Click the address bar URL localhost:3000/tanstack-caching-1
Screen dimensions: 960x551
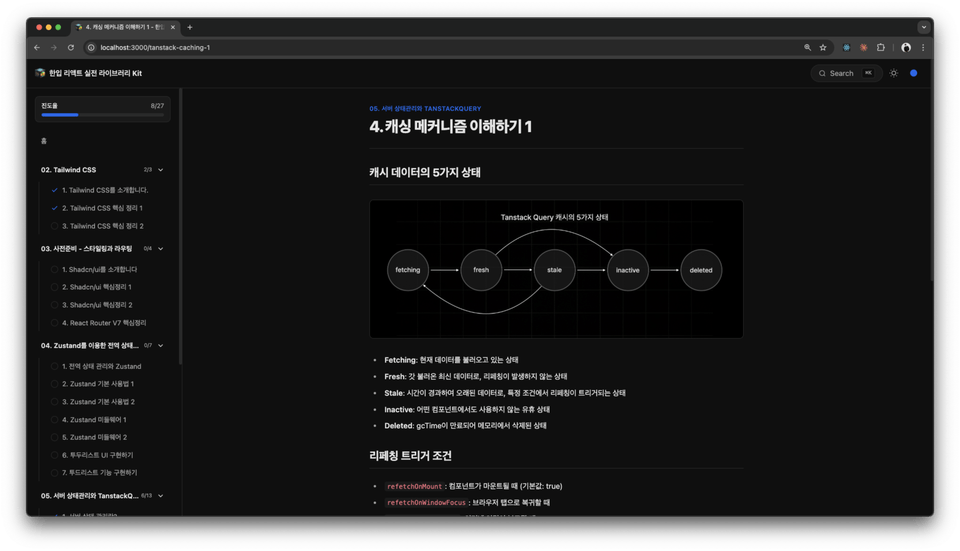coord(155,47)
